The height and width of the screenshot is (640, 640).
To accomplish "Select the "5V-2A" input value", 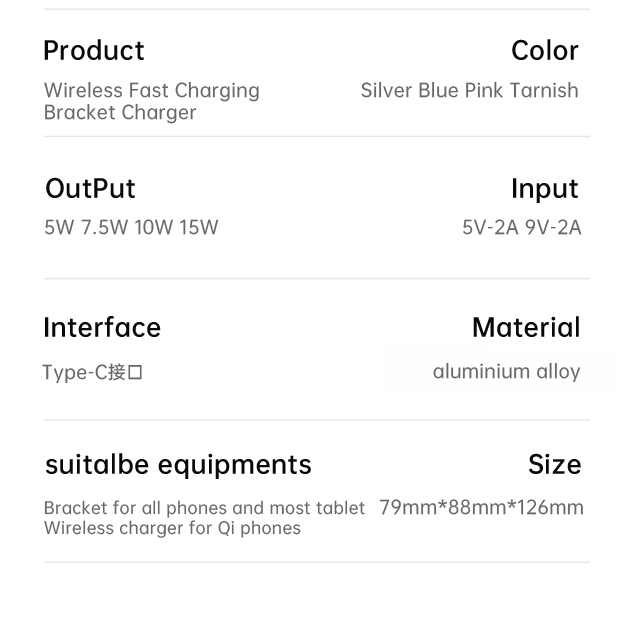I will click(x=490, y=227).
